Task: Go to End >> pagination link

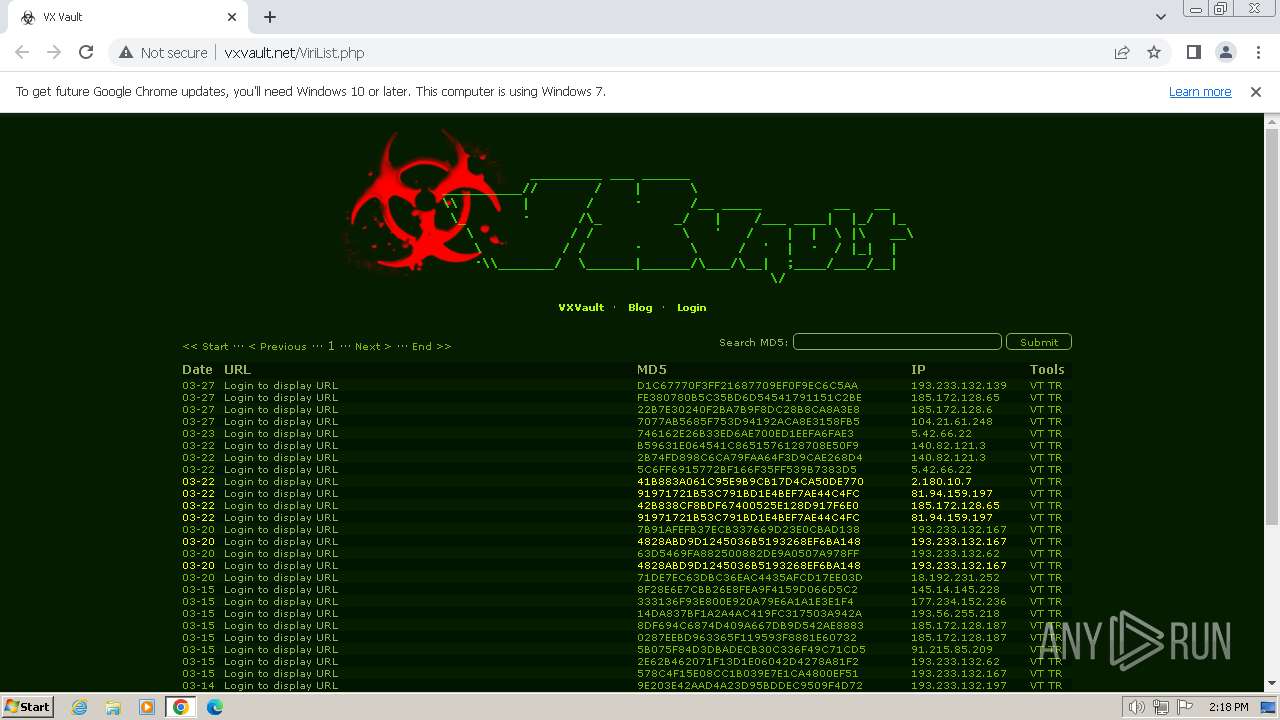Action: point(431,346)
